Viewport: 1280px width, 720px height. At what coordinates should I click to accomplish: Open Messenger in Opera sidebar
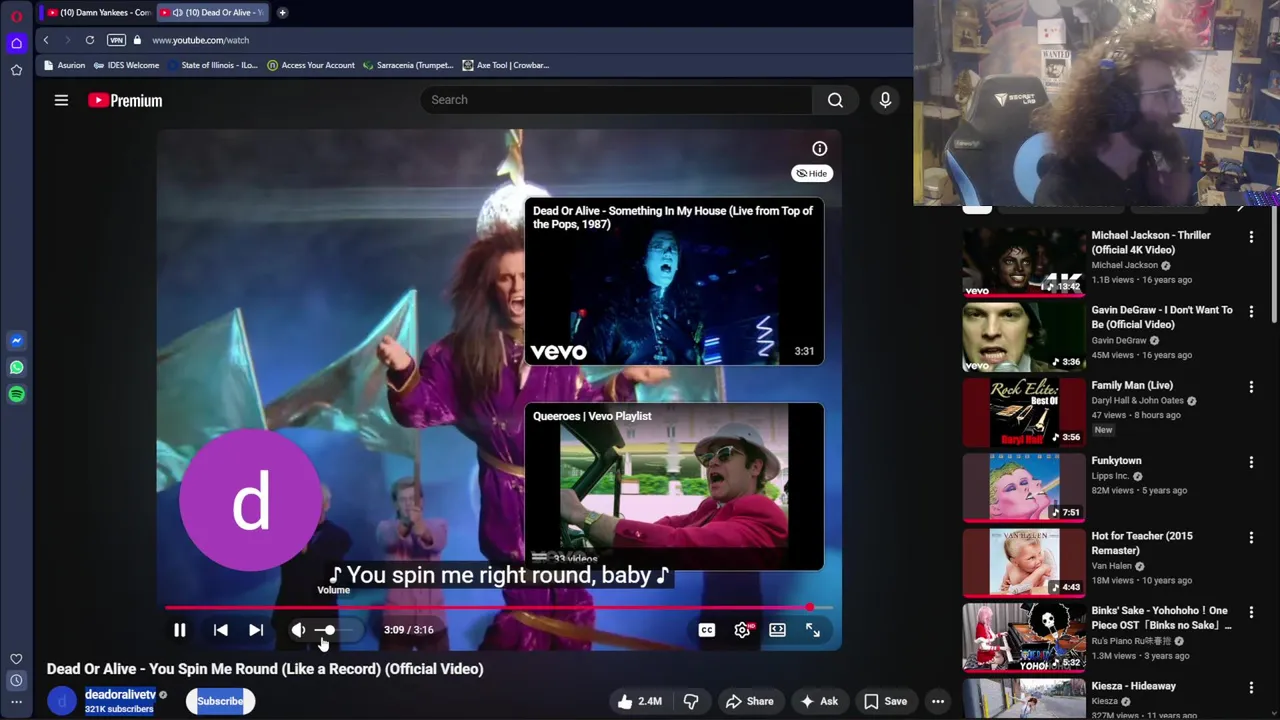point(16,341)
